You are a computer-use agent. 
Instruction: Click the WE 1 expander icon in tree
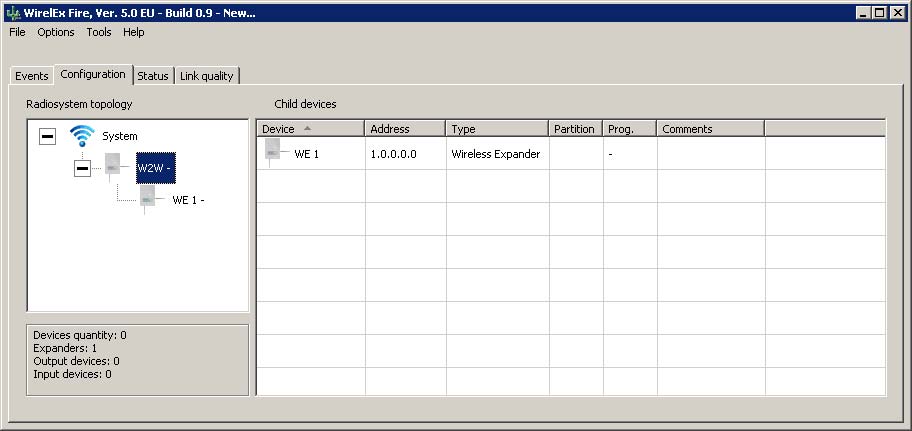point(148,200)
